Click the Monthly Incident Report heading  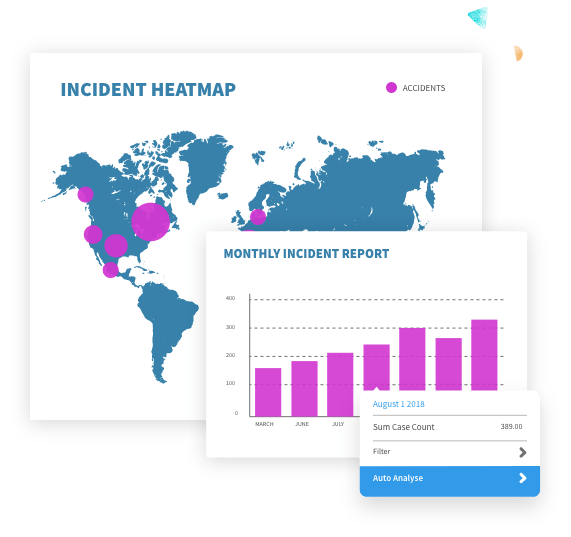(306, 254)
